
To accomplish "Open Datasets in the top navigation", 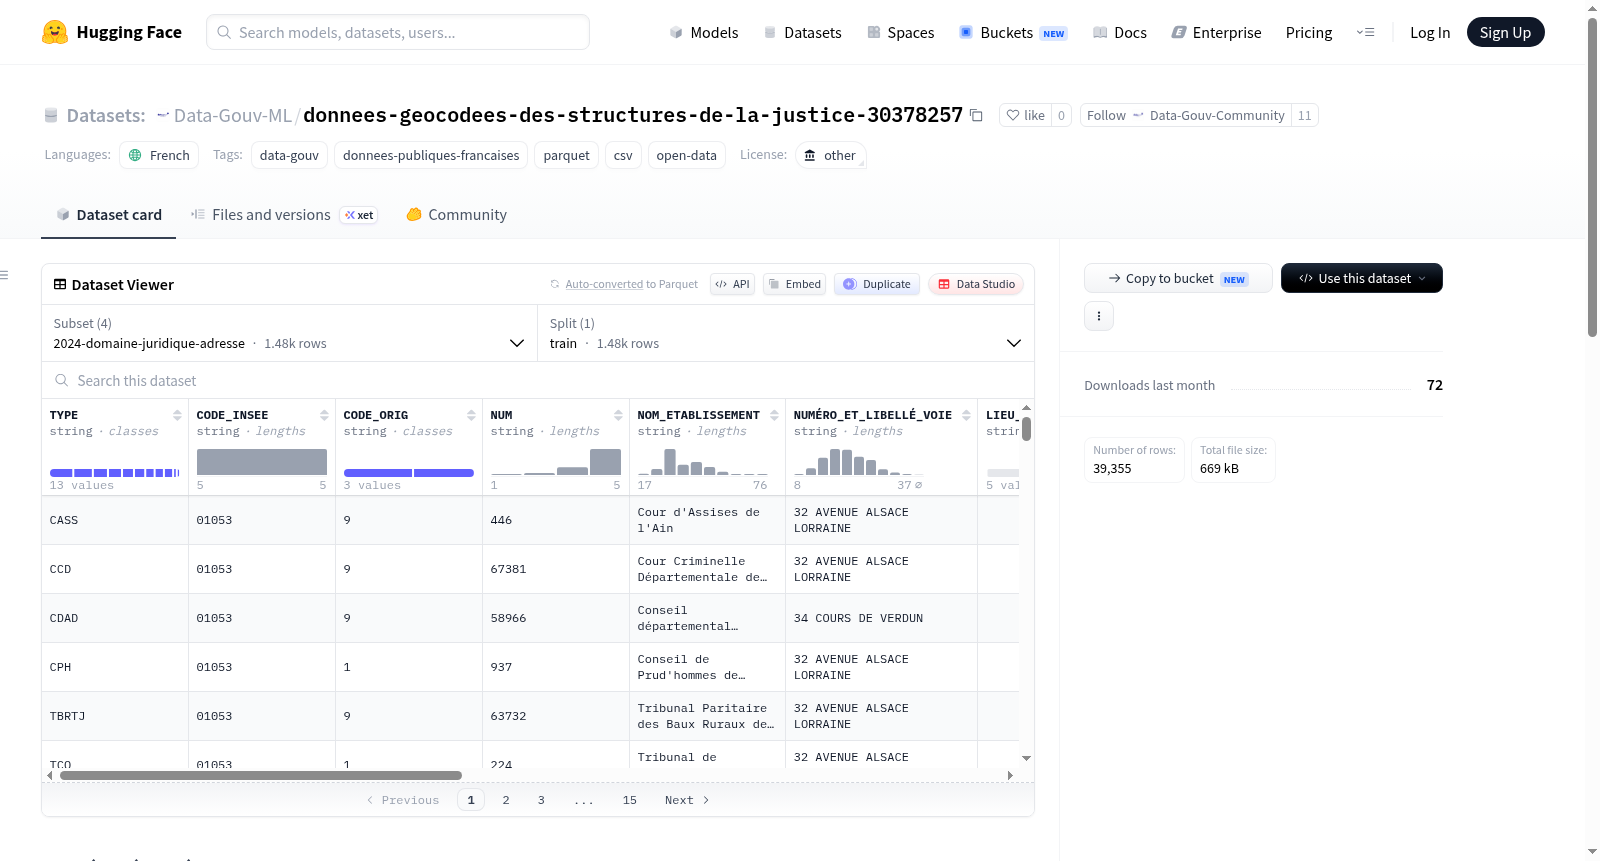I will pos(802,32).
